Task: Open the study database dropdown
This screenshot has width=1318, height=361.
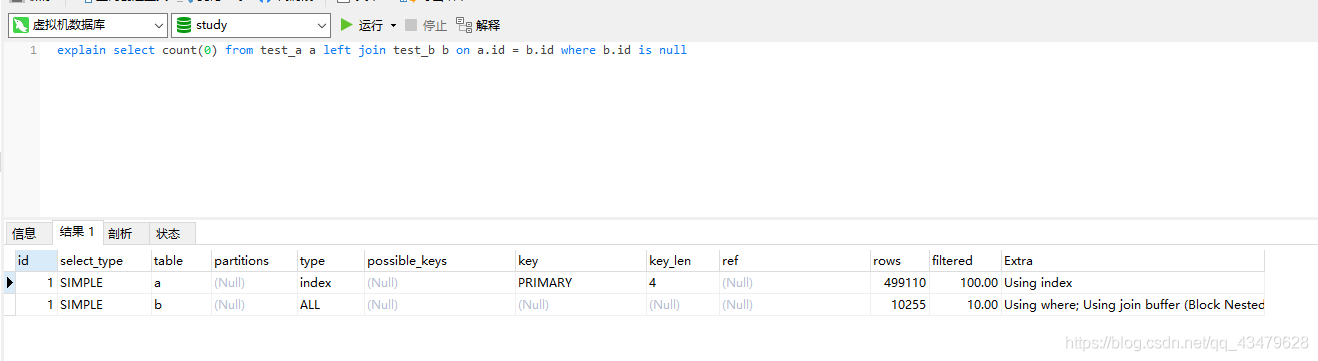Action: 251,25
